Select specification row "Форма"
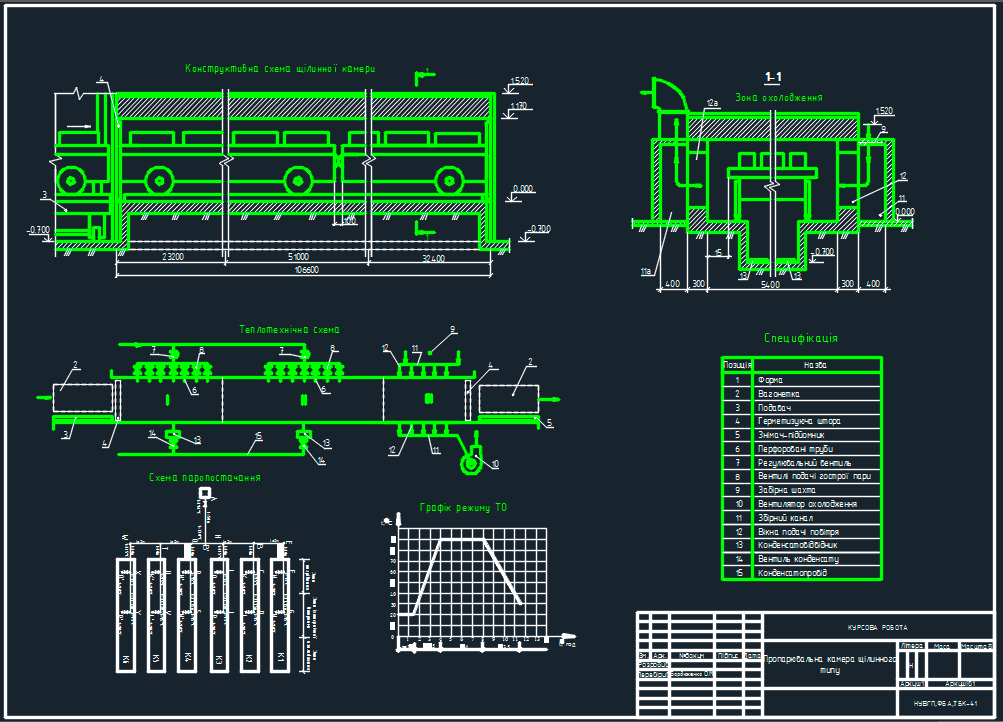The height and width of the screenshot is (722, 1003). pyautogui.click(x=802, y=380)
